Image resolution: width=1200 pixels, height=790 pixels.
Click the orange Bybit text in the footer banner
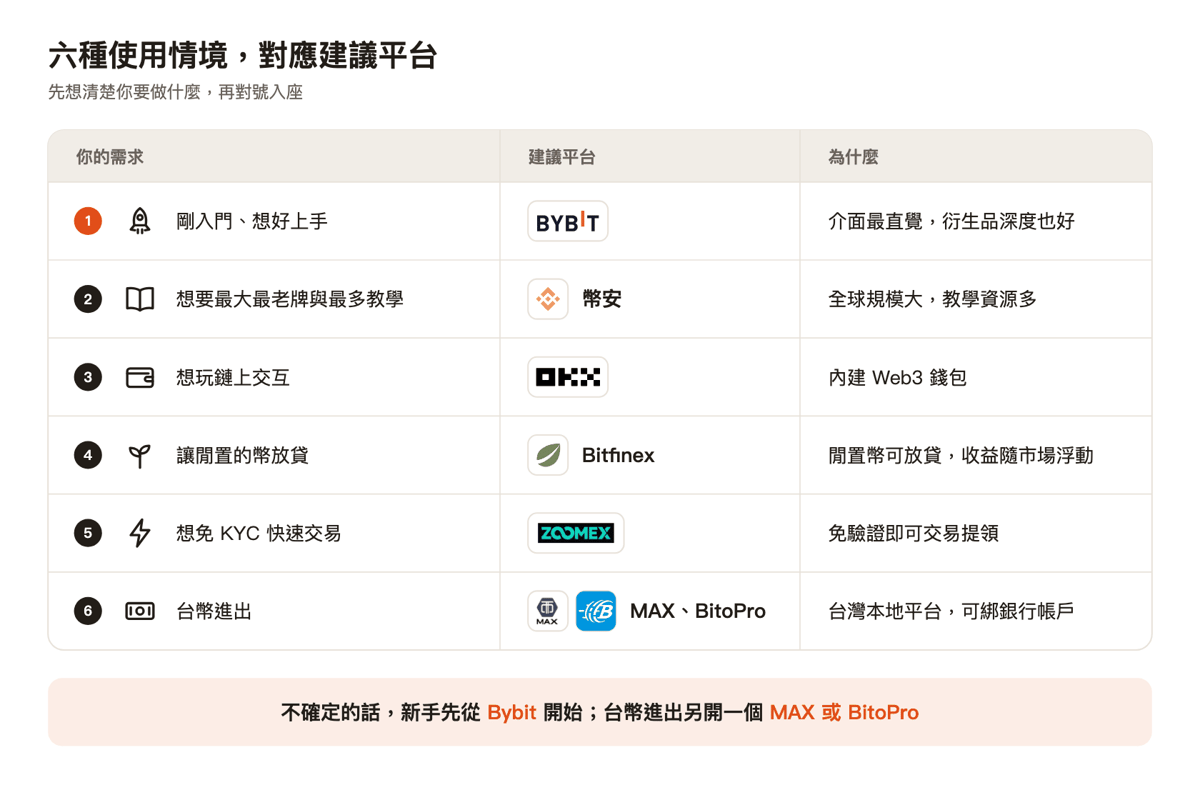512,713
